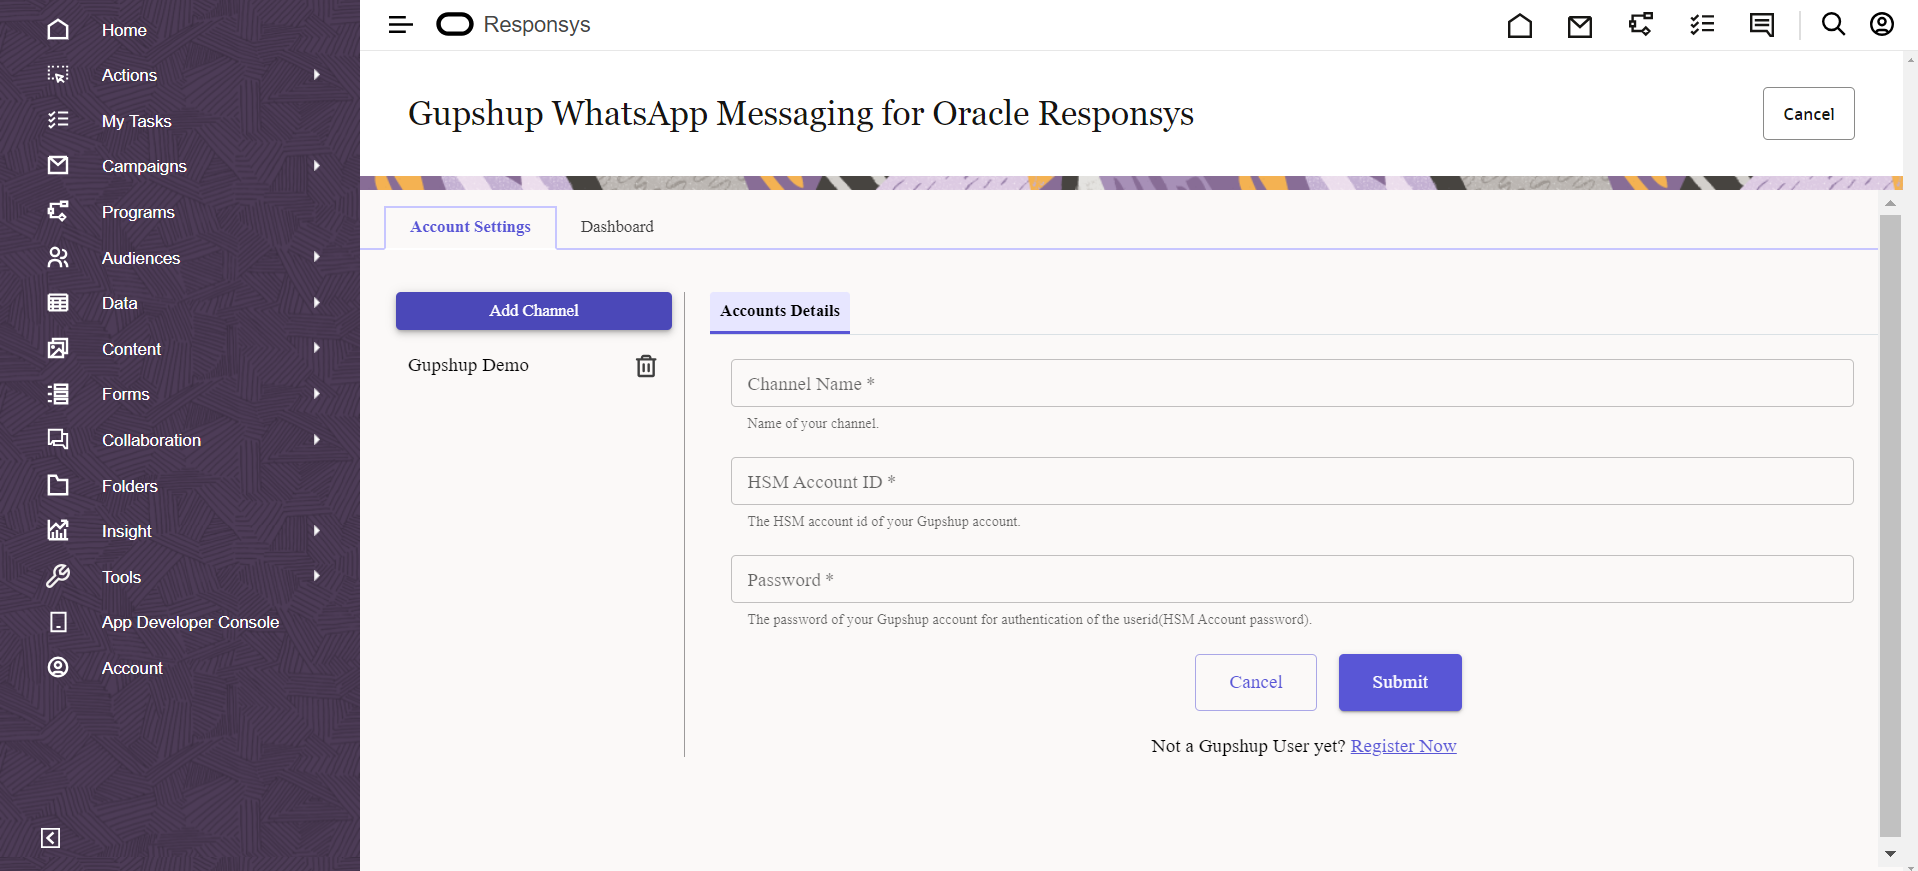Click the form Cancel button beside Submit
Image resolution: width=1918 pixels, height=871 pixels.
pyautogui.click(x=1256, y=682)
